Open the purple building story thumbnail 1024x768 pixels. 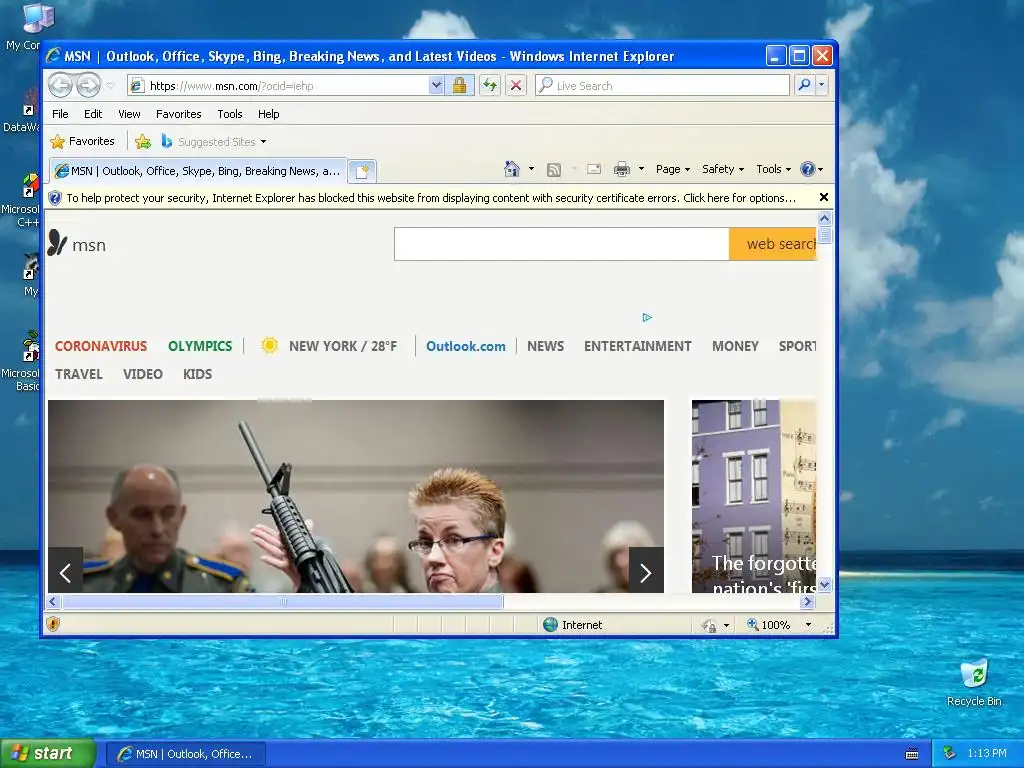754,496
